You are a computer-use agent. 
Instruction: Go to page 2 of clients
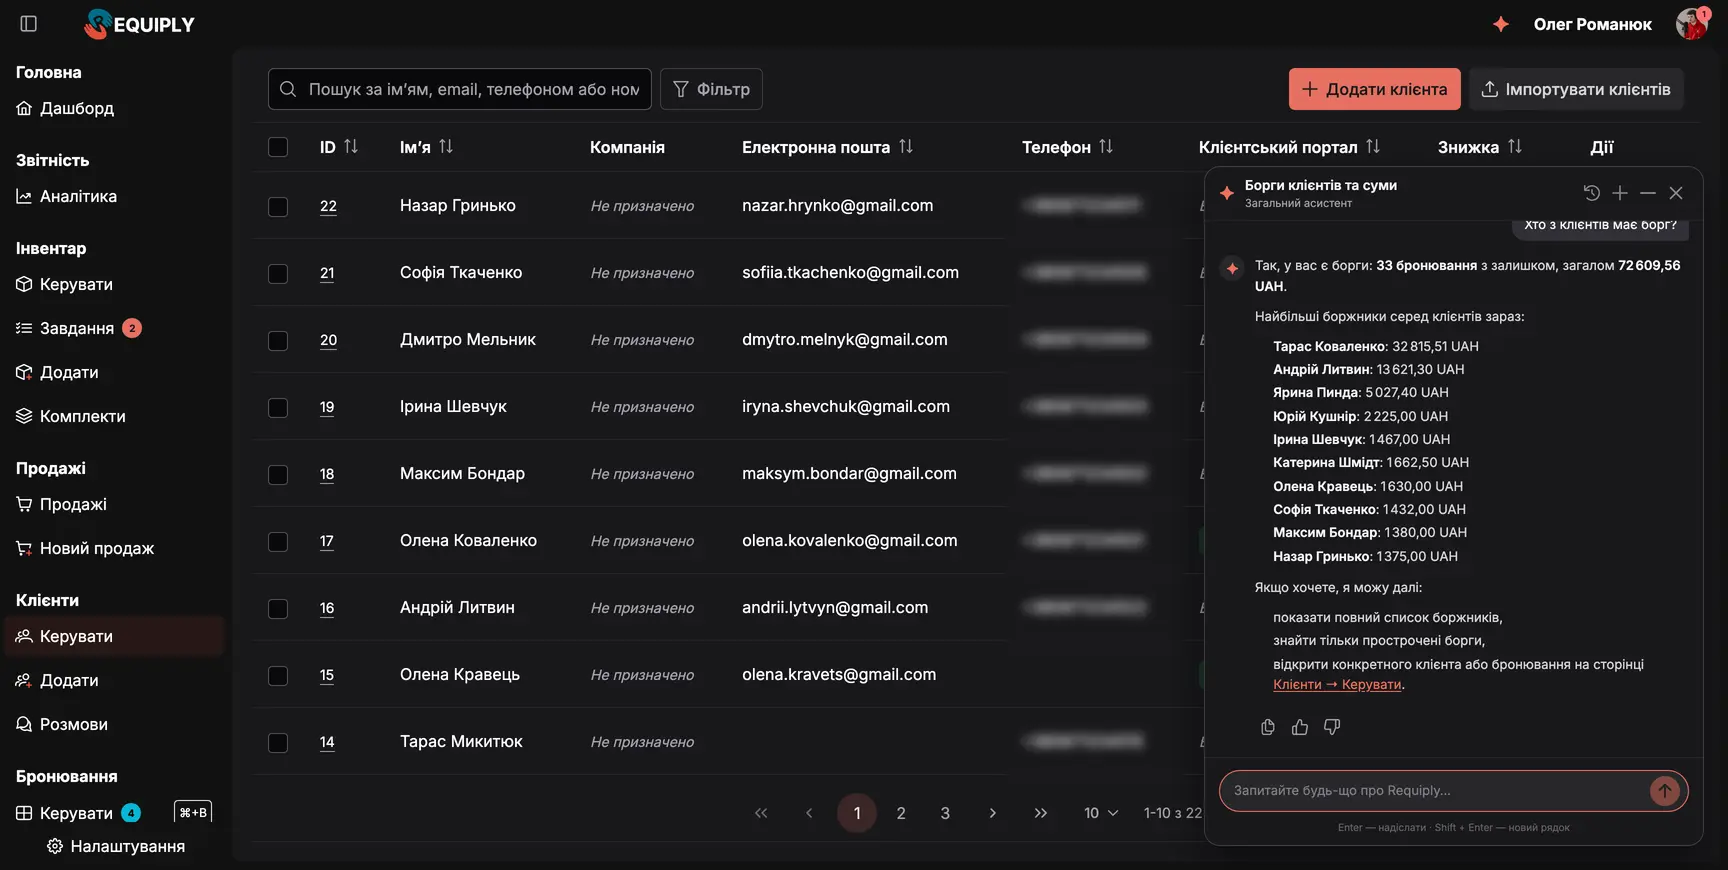[901, 813]
